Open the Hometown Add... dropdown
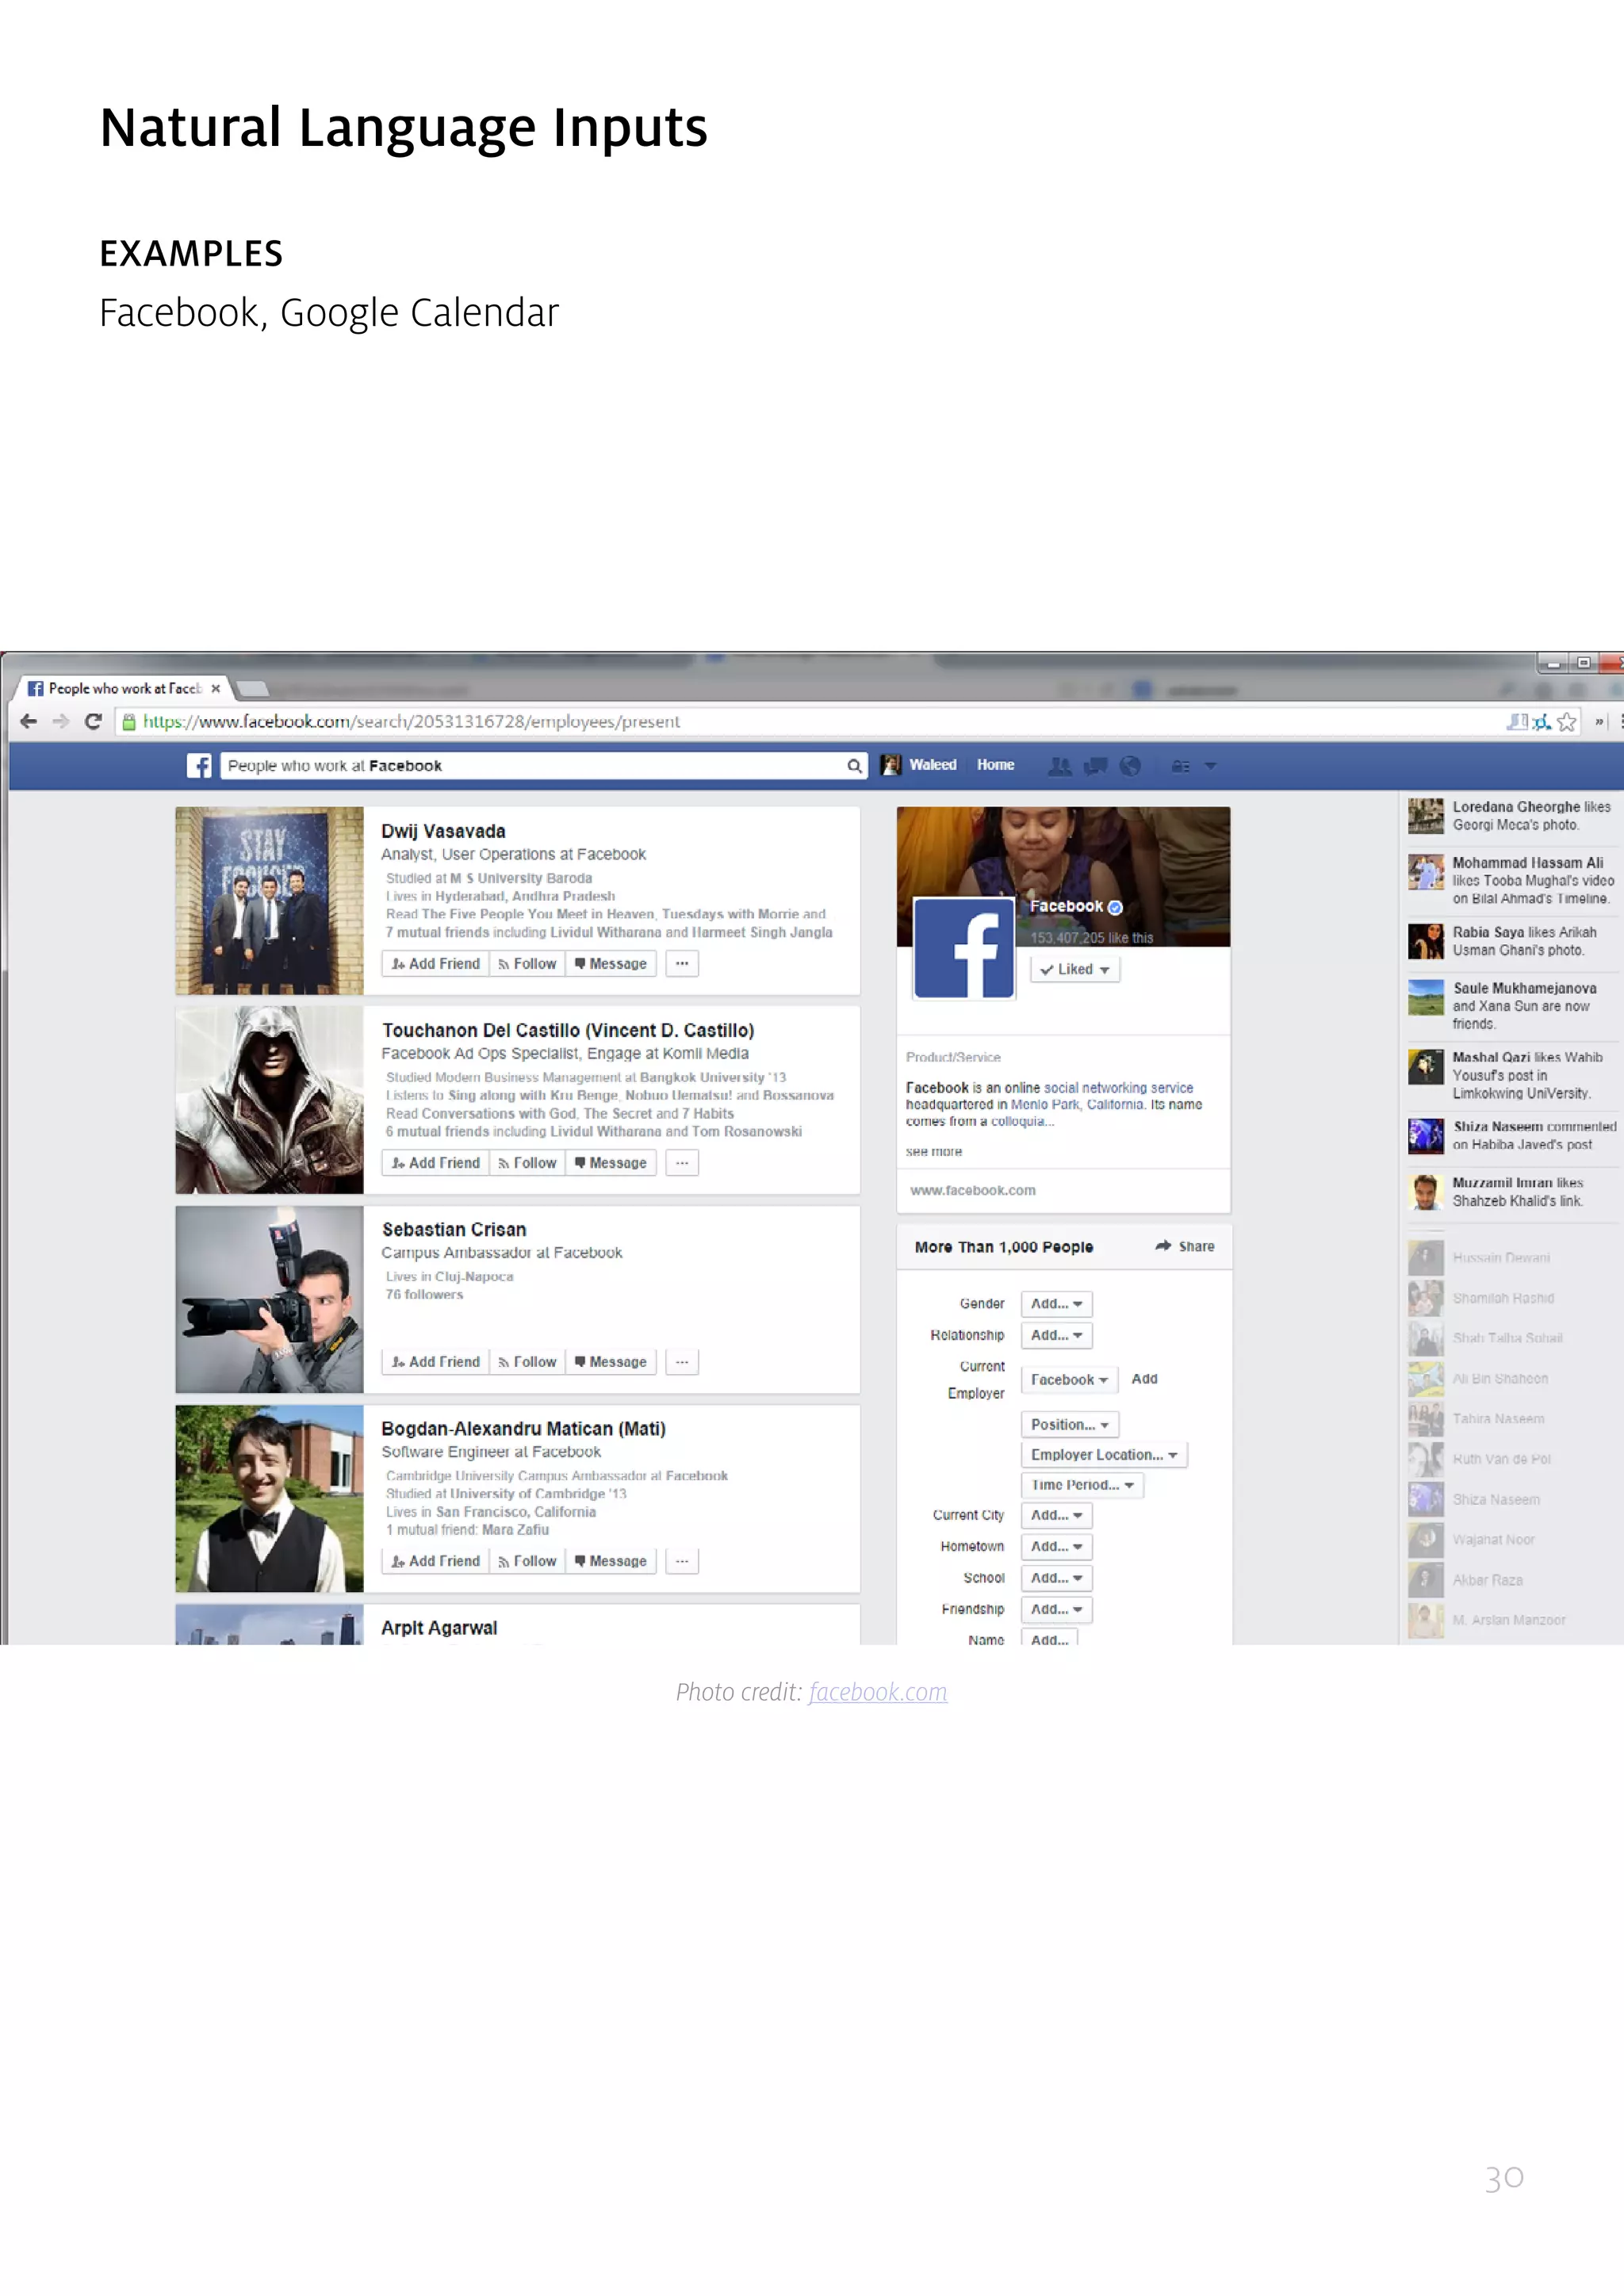The height and width of the screenshot is (2296, 1624). (x=1056, y=1547)
